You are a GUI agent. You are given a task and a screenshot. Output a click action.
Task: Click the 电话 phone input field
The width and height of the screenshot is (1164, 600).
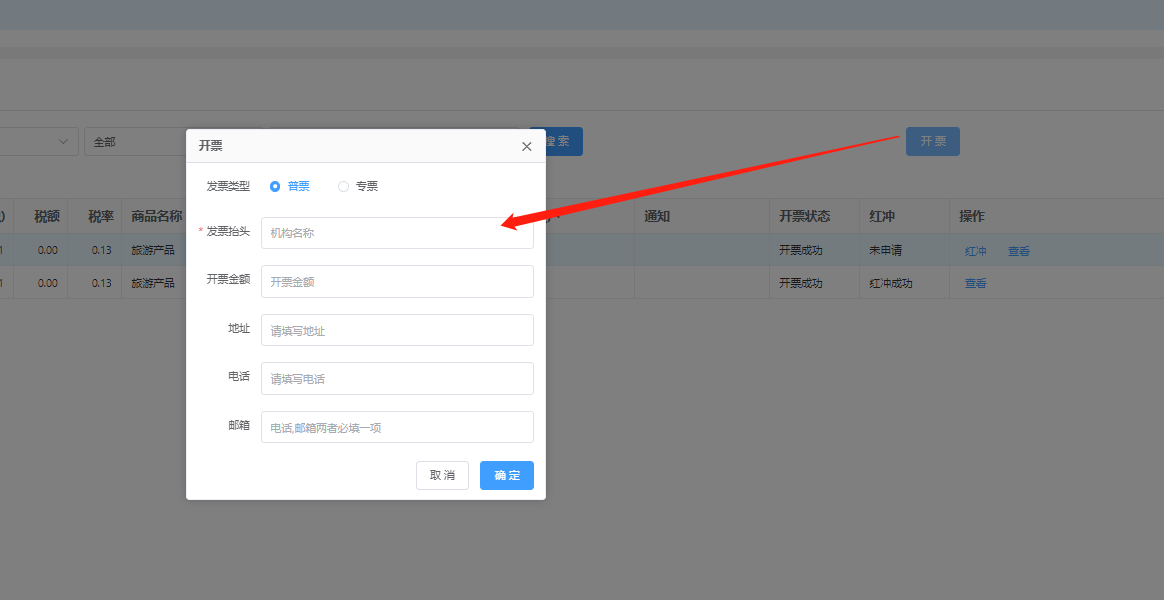[x=397, y=379]
